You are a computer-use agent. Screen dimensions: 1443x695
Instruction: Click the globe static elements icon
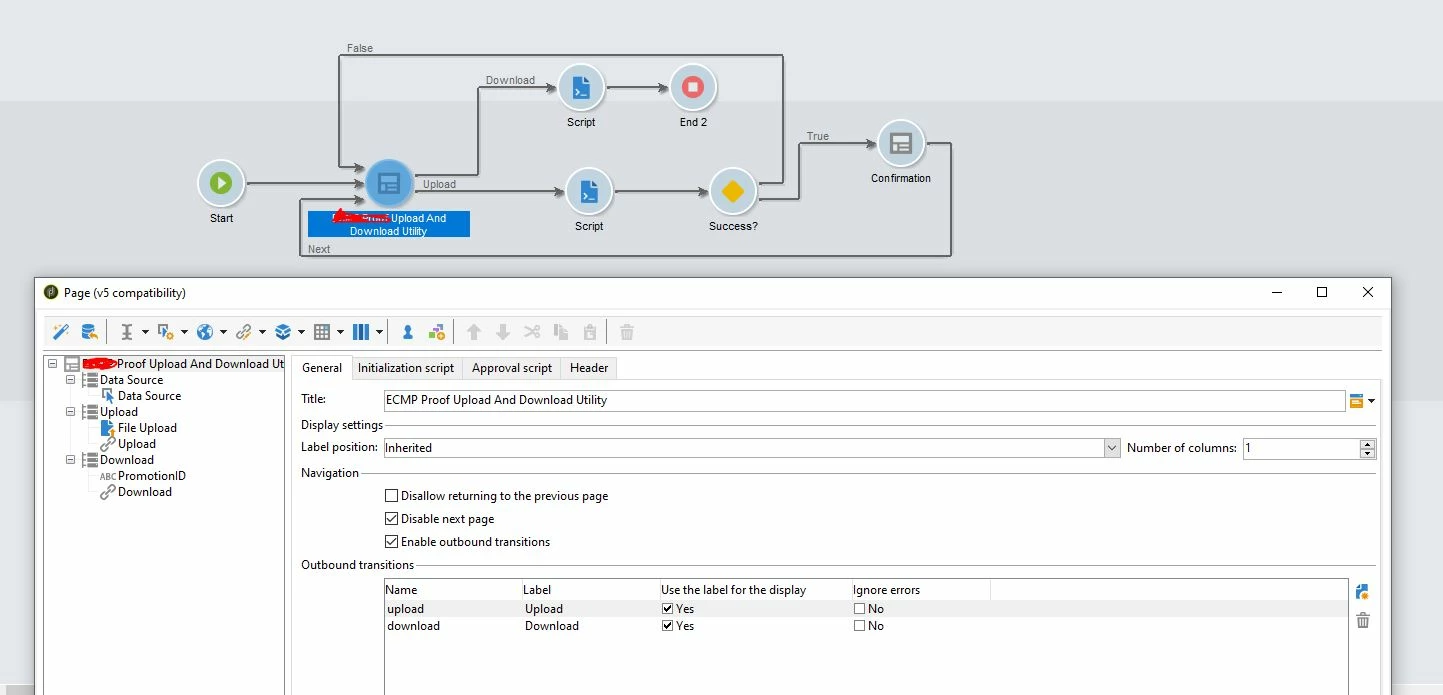[205, 332]
